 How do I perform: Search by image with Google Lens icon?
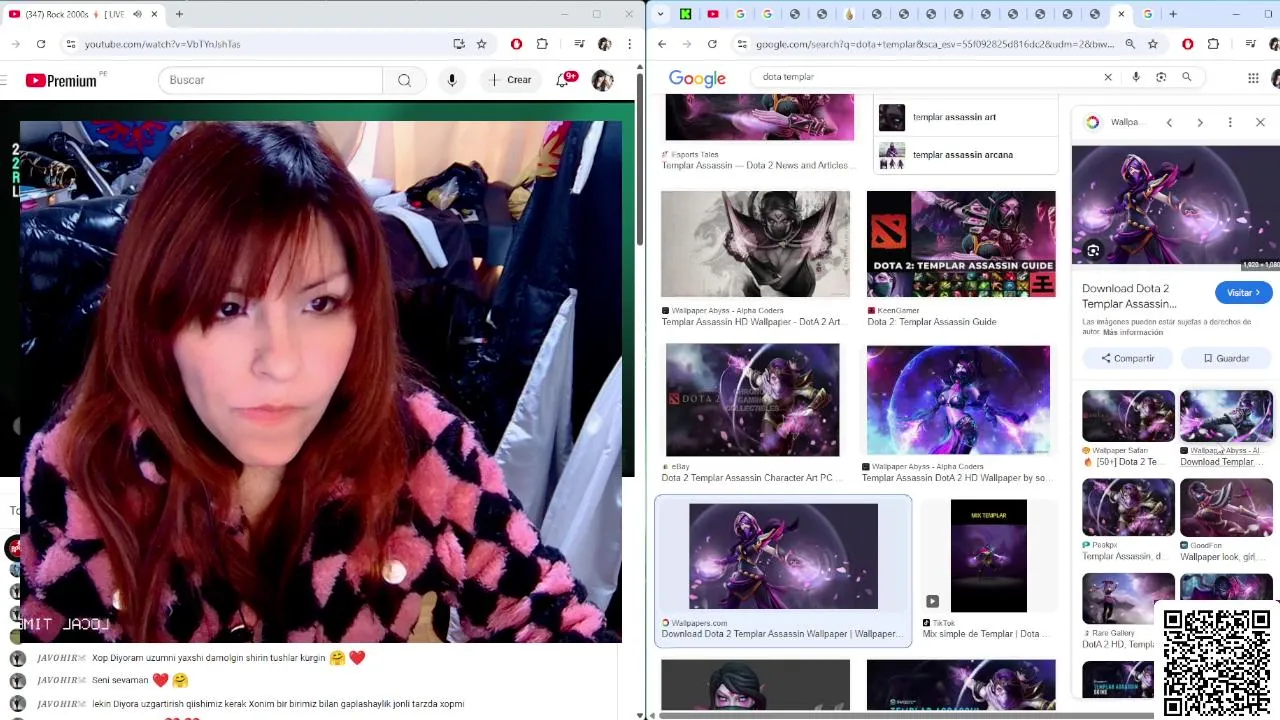[x=1161, y=77]
